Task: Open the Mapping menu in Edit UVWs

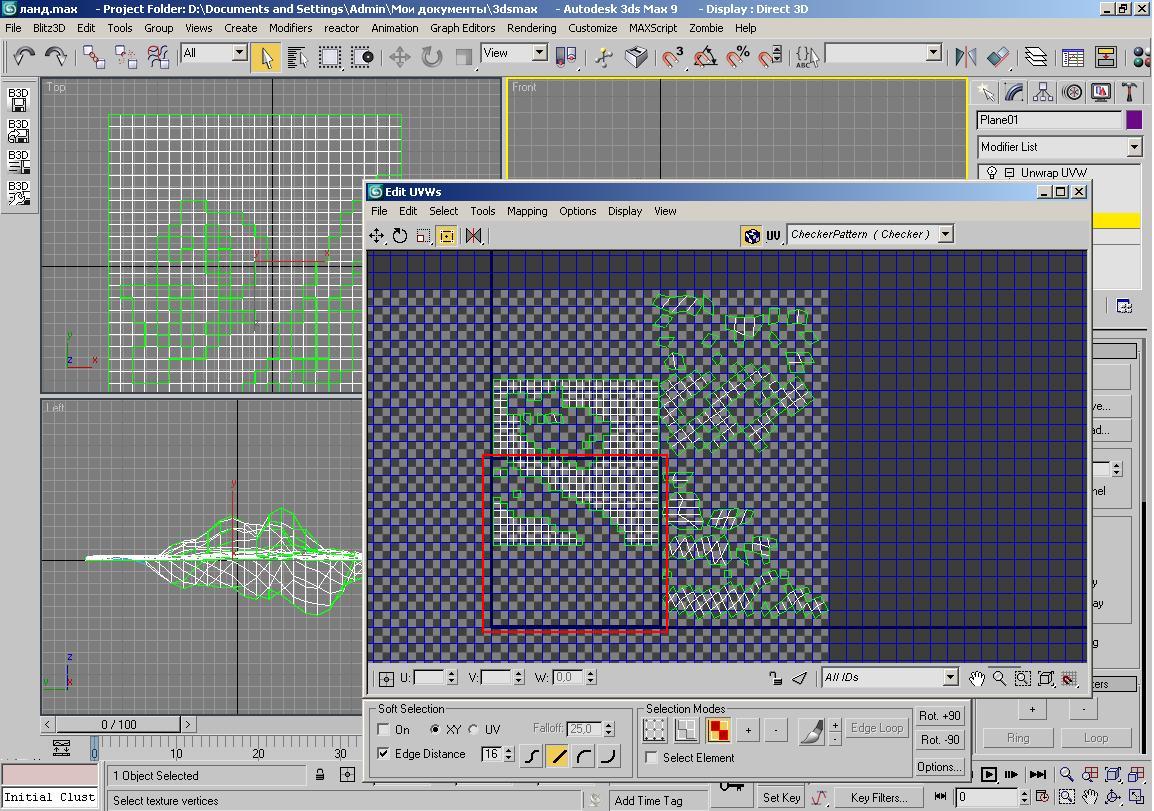Action: [x=526, y=211]
